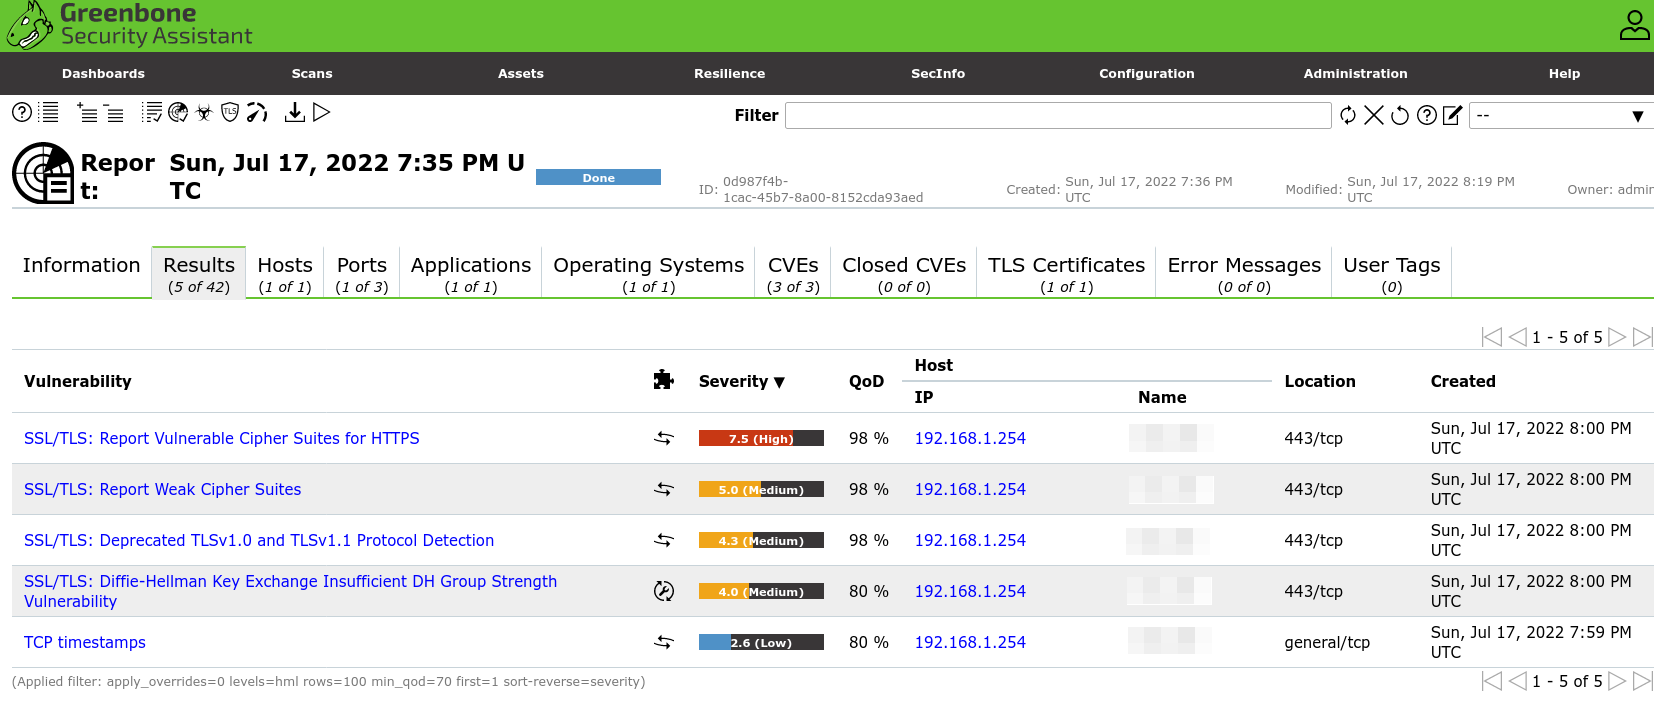Click into the Filter text field

coord(1057,116)
